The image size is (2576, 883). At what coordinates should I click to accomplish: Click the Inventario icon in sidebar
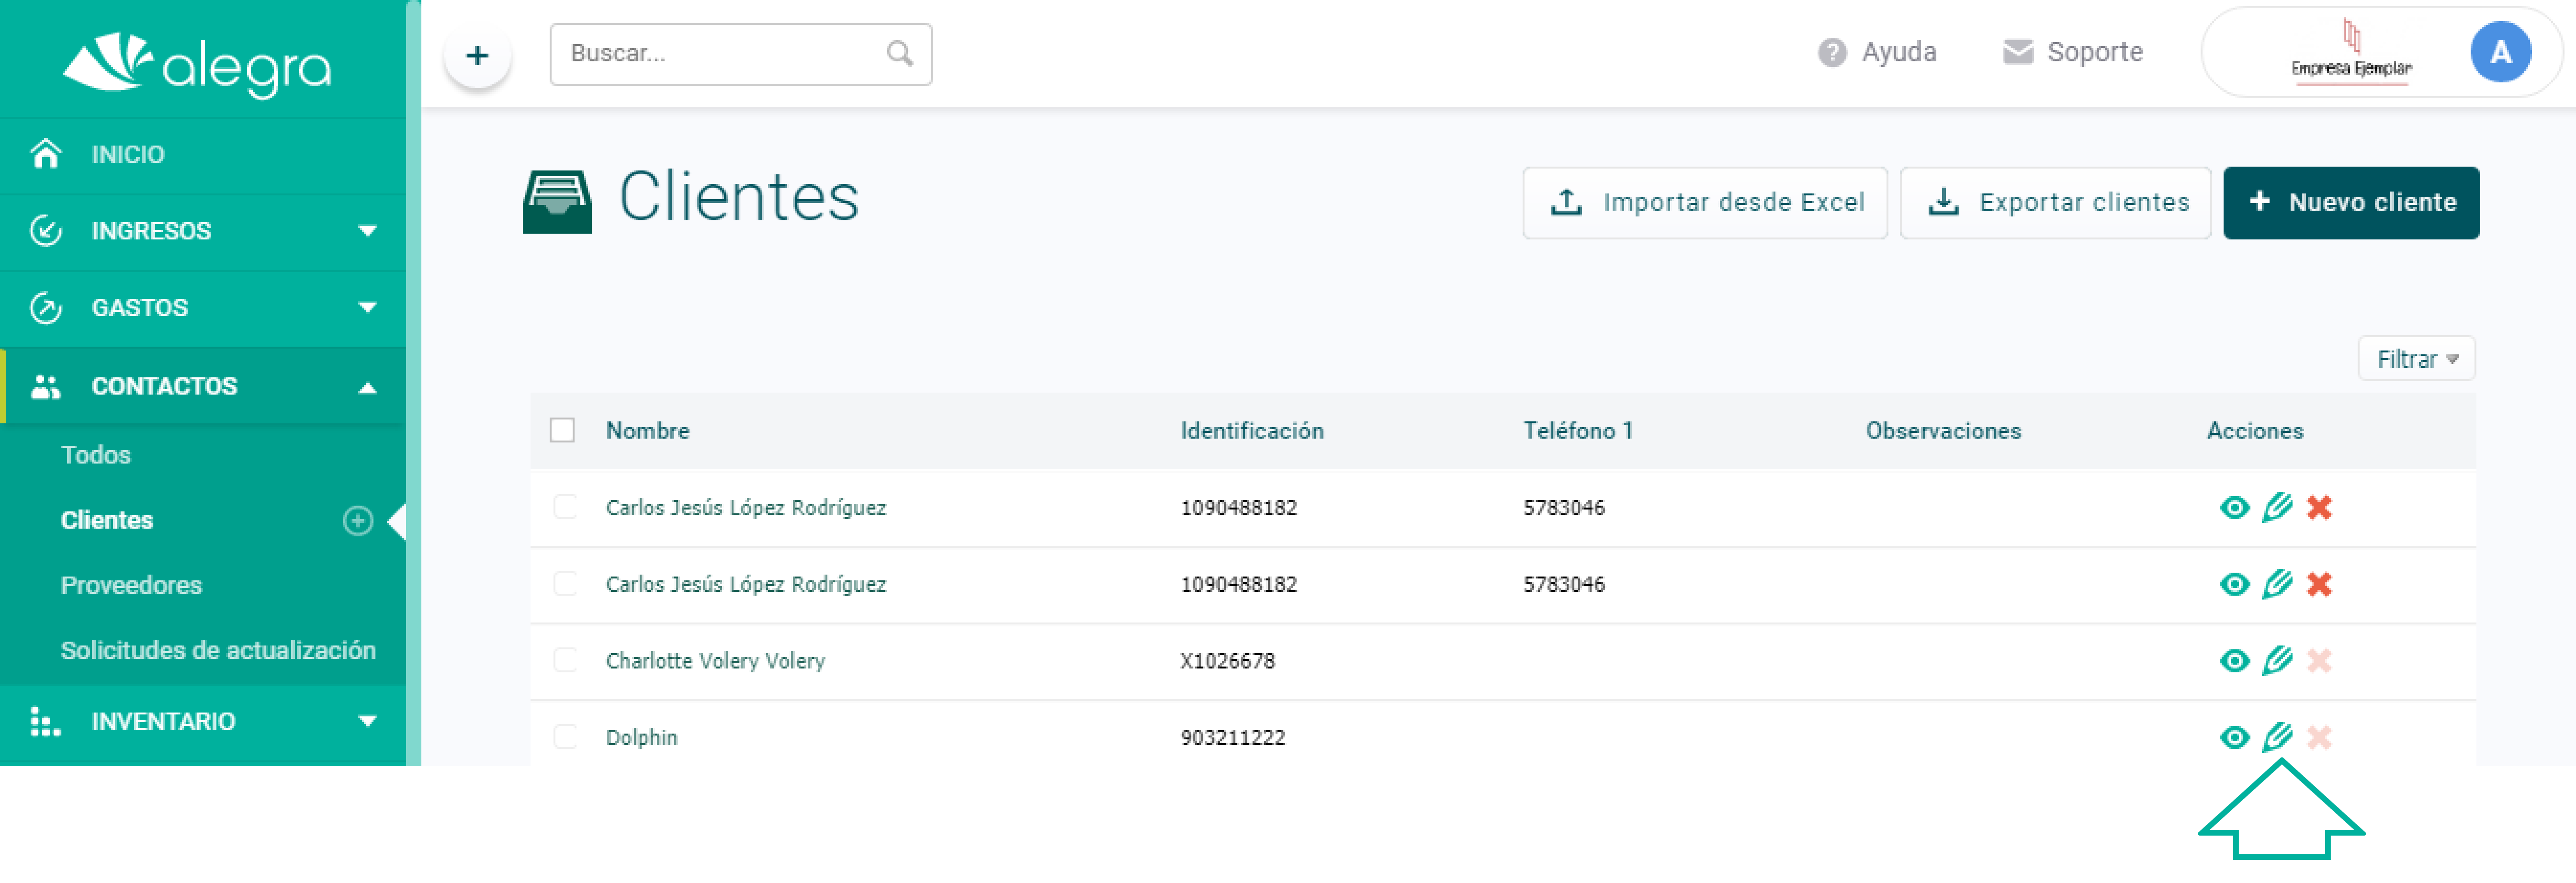tap(46, 721)
